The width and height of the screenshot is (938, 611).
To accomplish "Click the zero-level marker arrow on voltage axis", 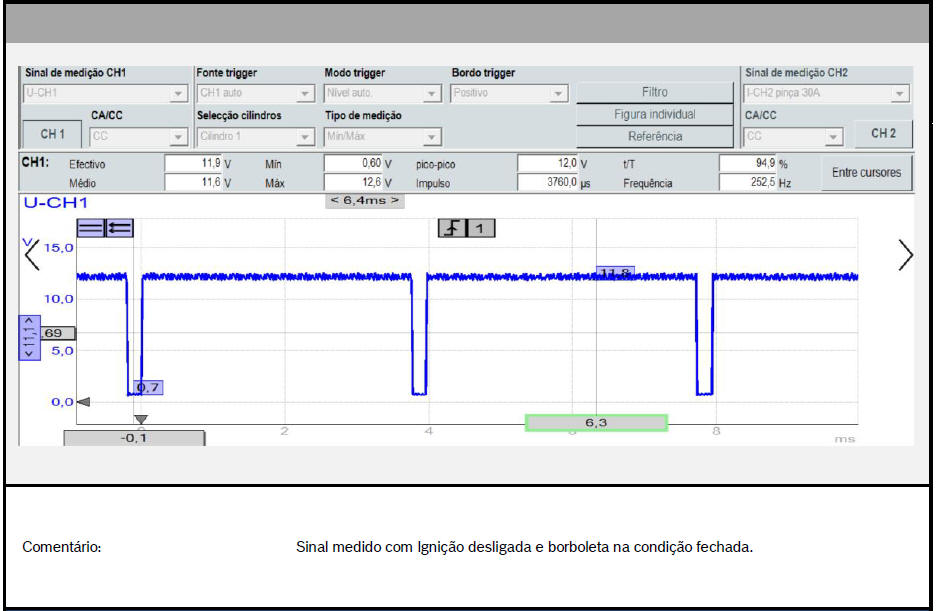I will tap(83, 402).
